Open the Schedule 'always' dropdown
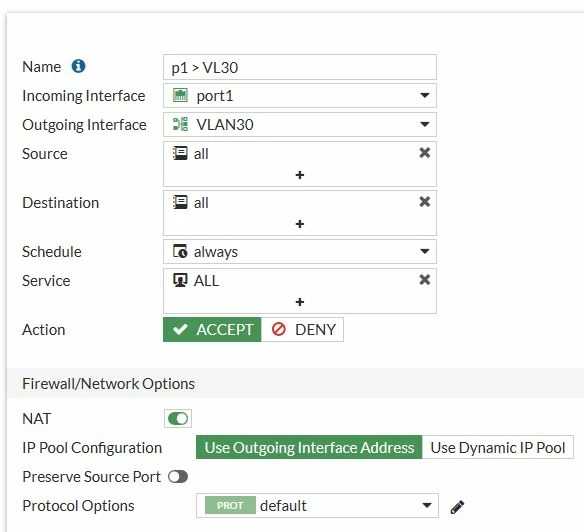This screenshot has width=584, height=532. (x=300, y=251)
